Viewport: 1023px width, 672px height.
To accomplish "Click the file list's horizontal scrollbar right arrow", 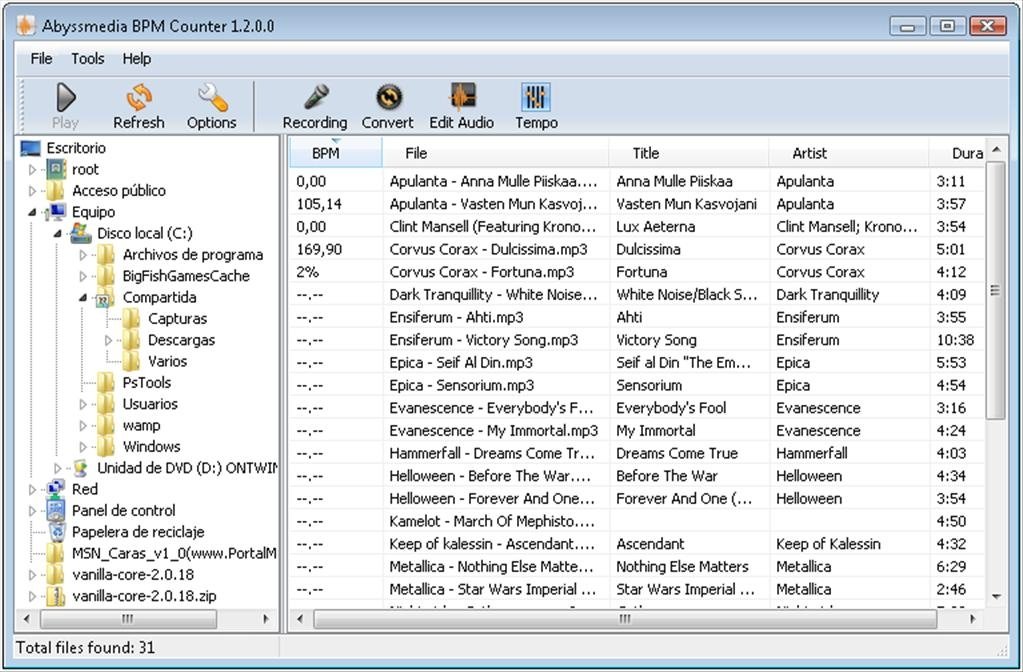I will click(x=972, y=619).
